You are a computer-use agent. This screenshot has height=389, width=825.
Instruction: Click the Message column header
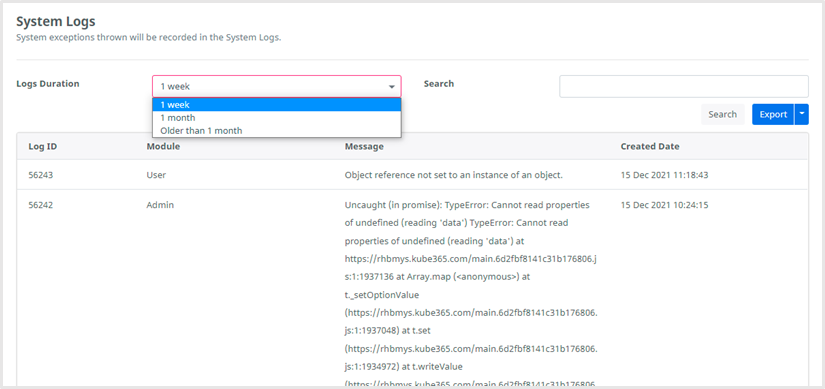(364, 146)
